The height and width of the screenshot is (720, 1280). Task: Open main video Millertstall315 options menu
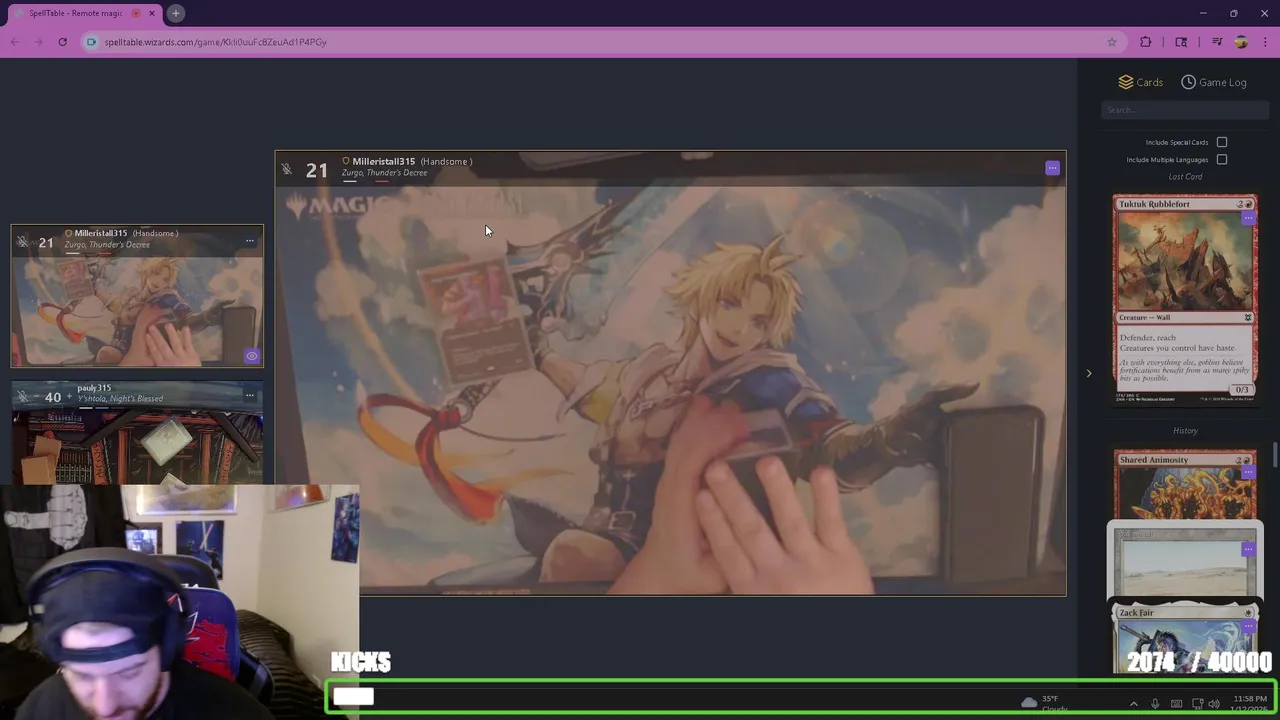click(x=1052, y=168)
